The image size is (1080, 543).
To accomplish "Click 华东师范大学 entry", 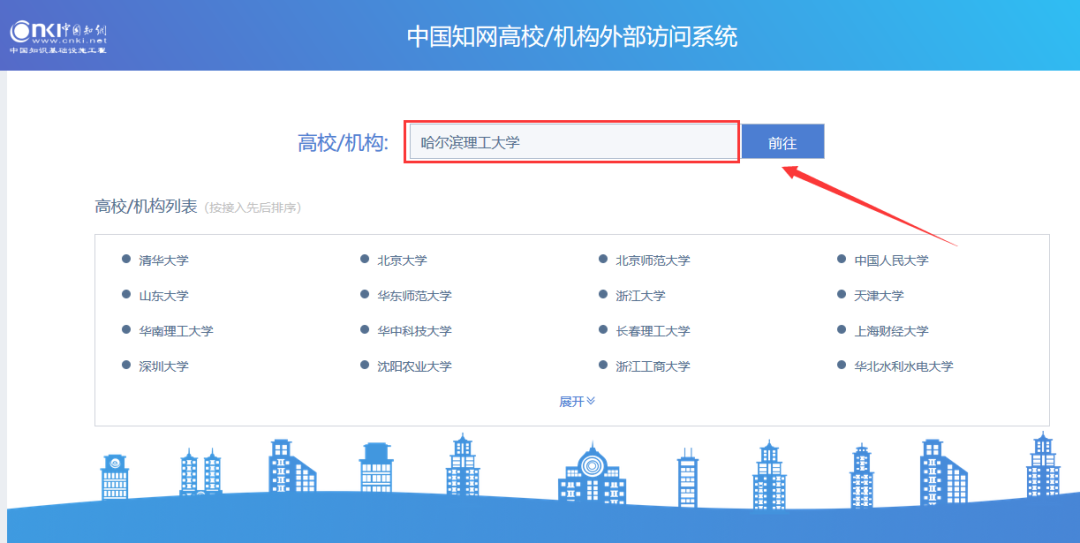I will (414, 296).
